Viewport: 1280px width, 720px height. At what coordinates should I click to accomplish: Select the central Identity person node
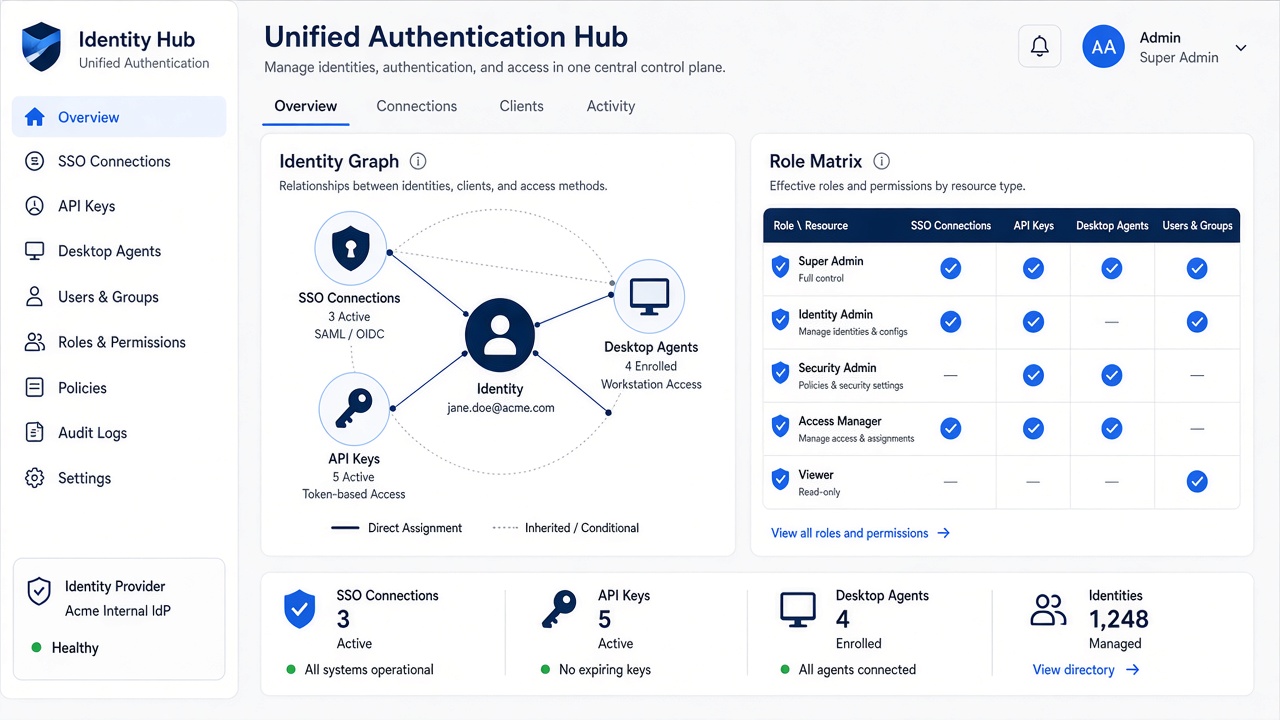499,335
